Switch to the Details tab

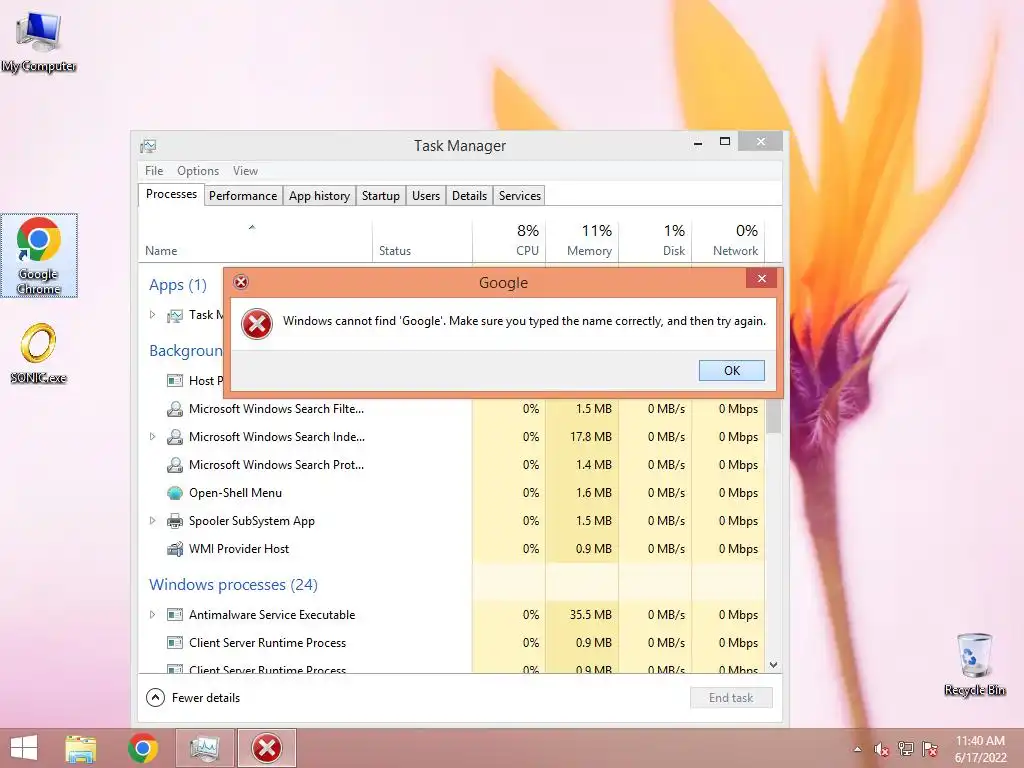470,196
